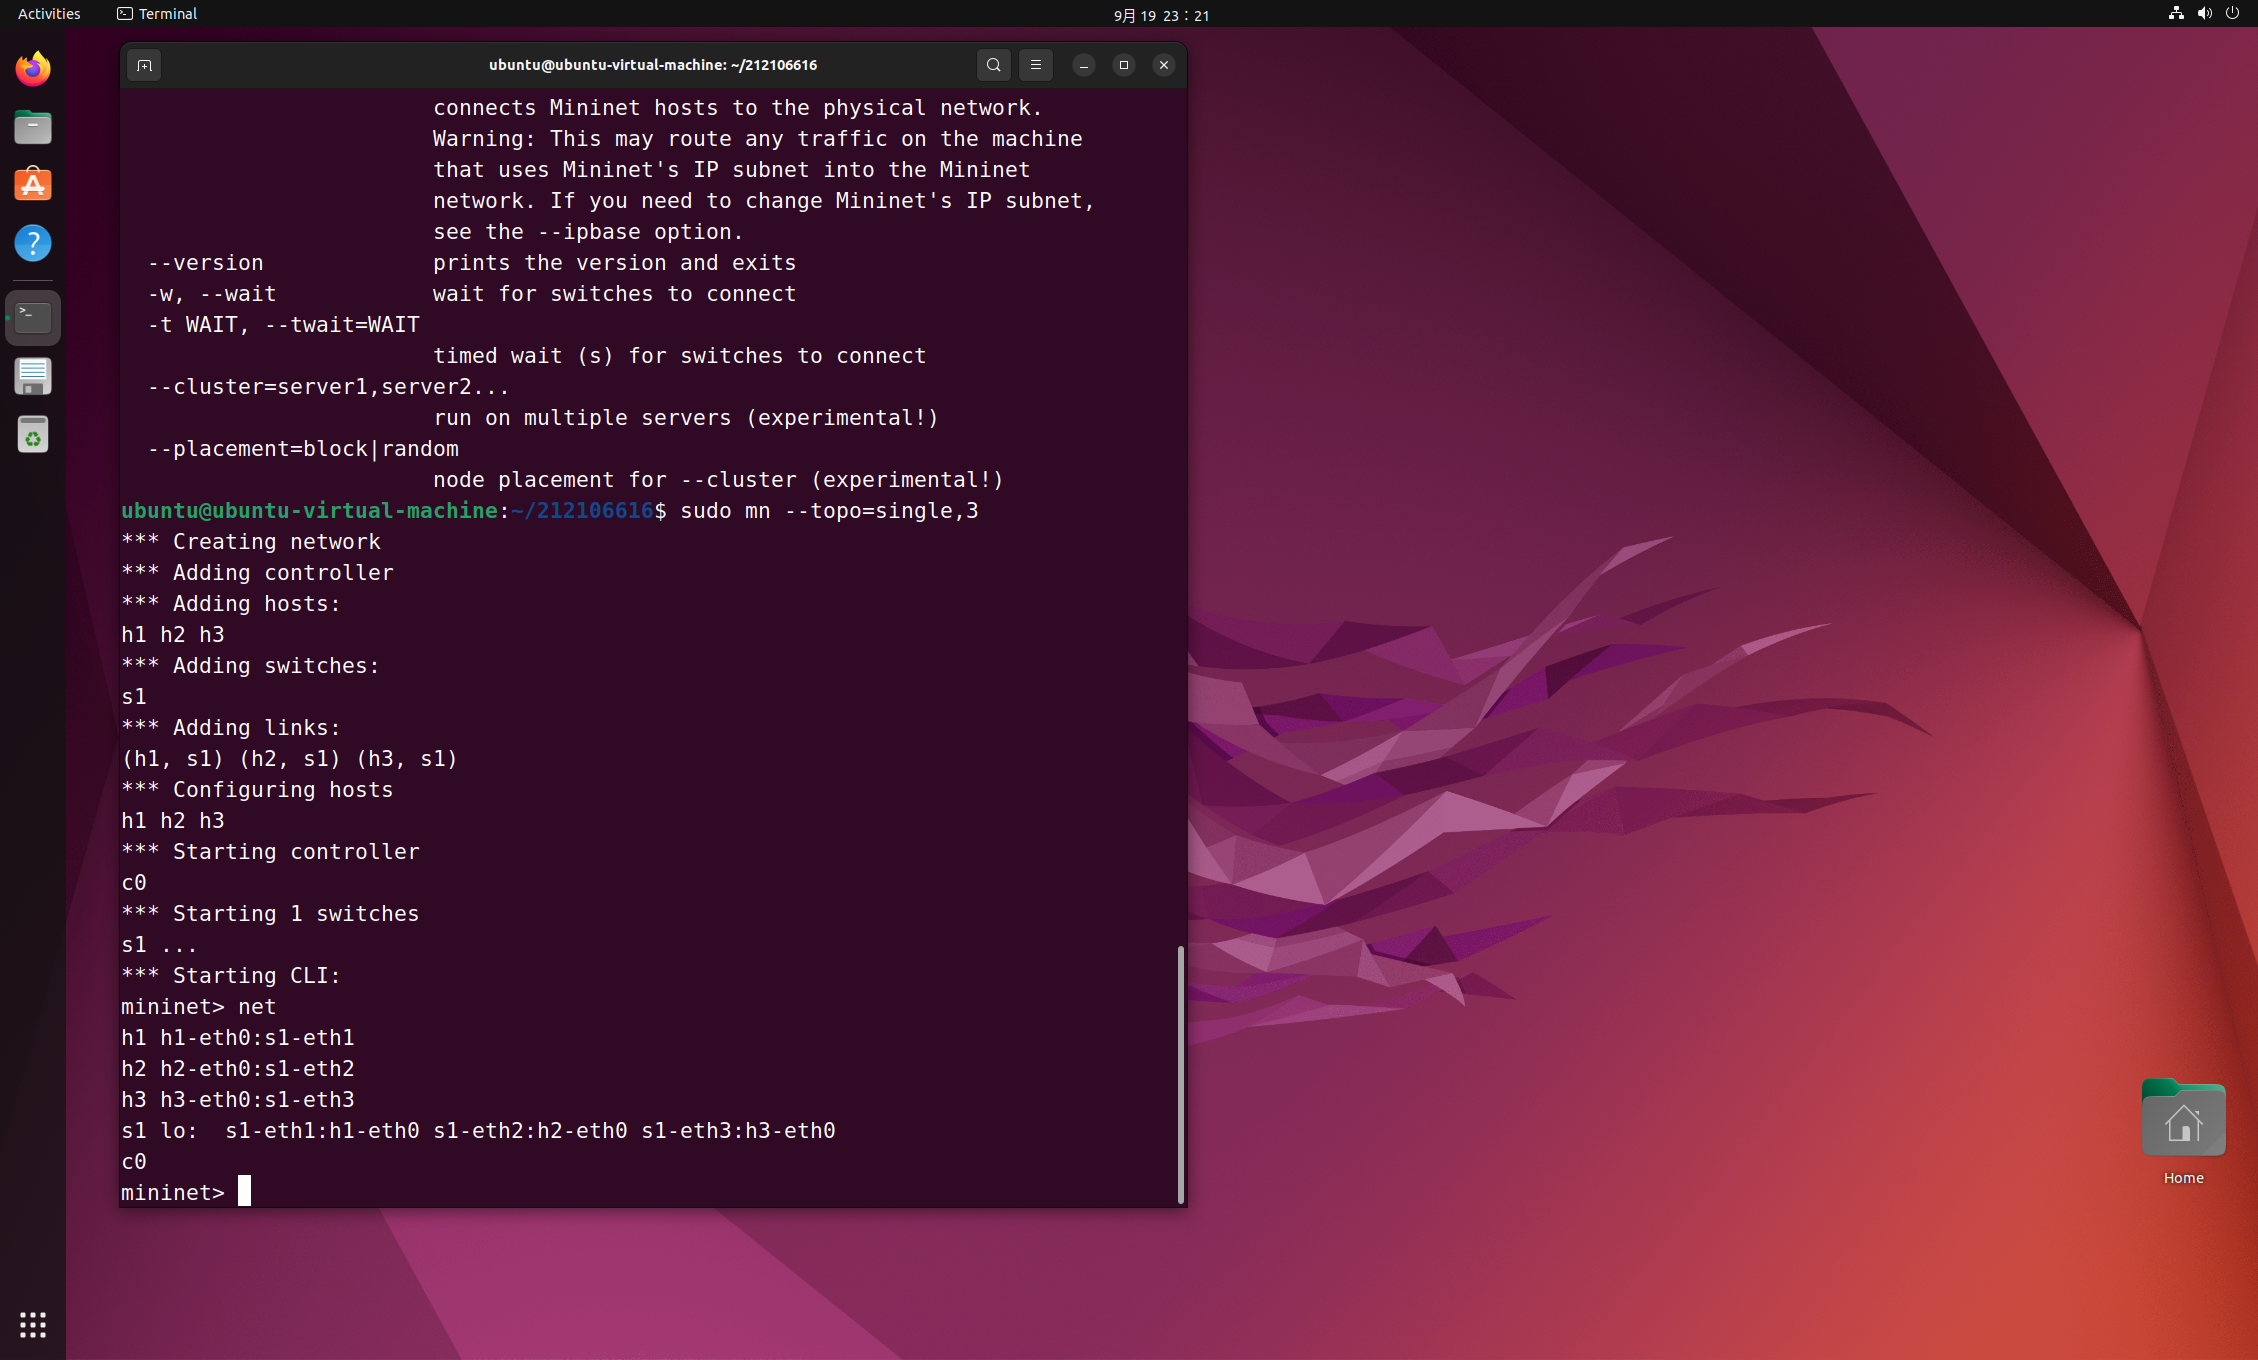Click the terminal title text

click(653, 65)
